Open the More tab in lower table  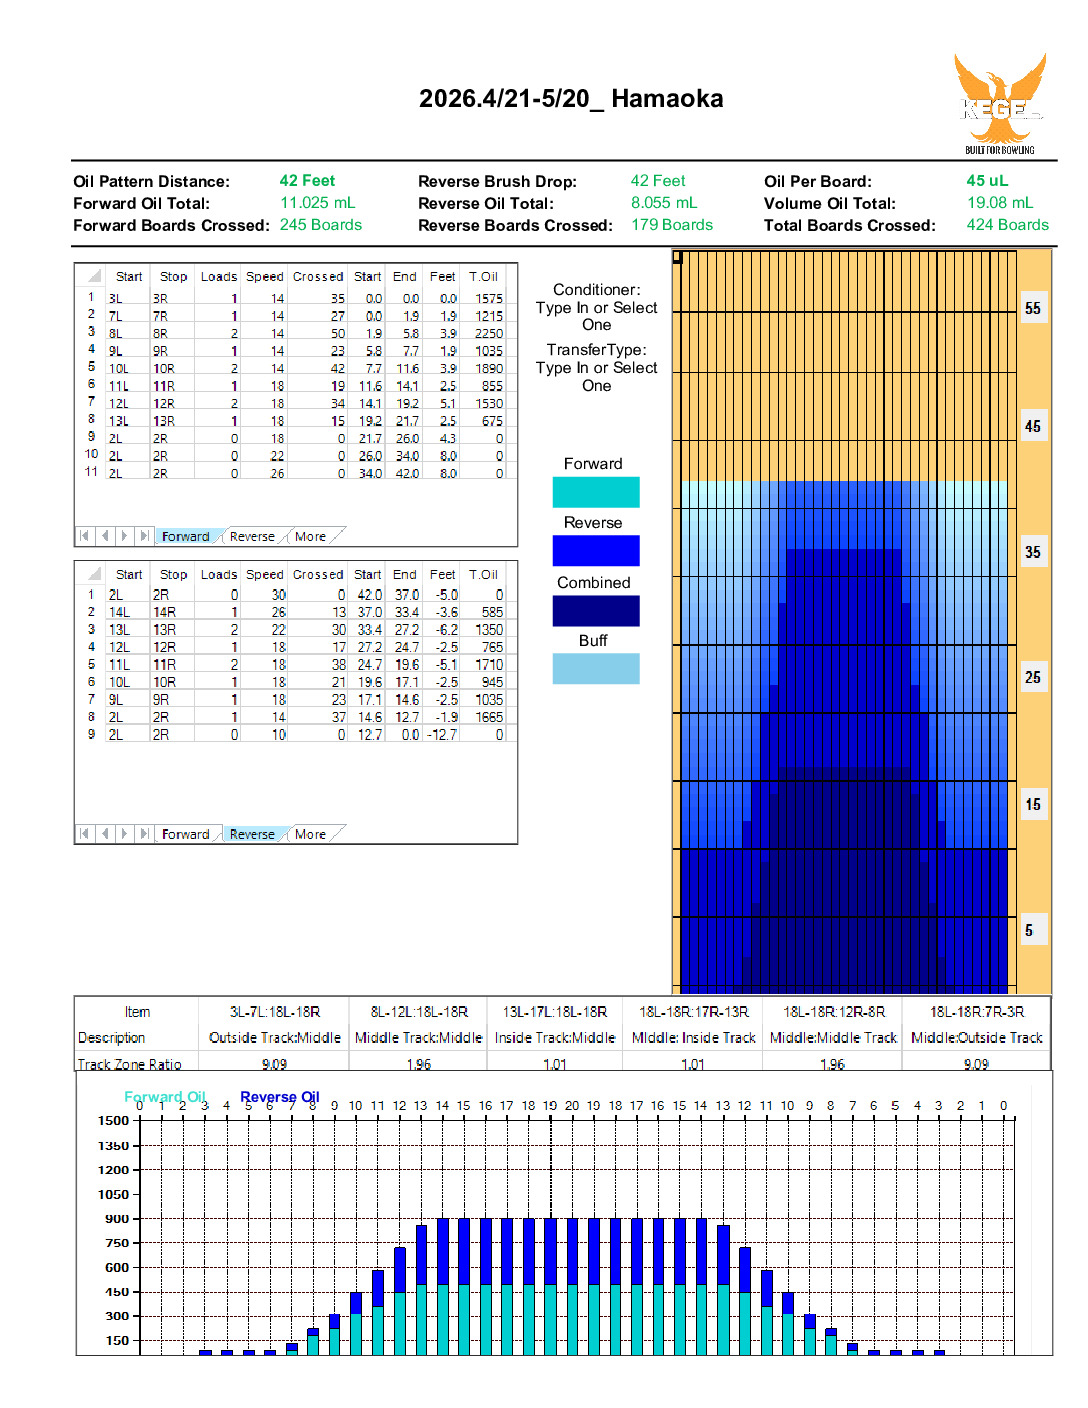[310, 835]
